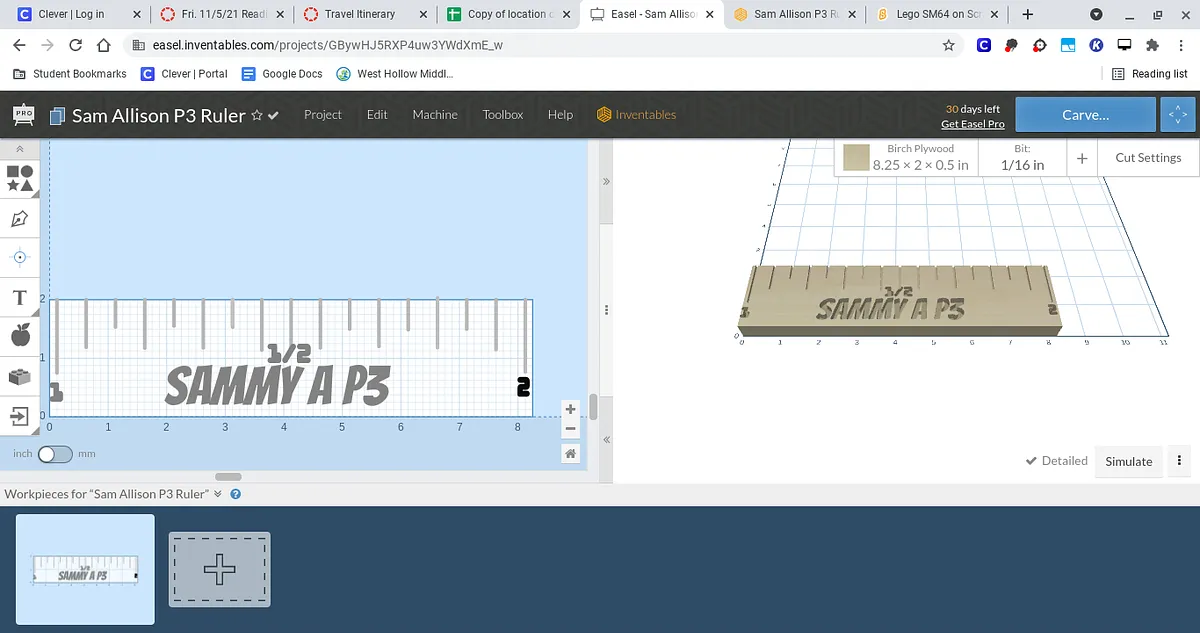Open the Toolbox menu

(502, 115)
